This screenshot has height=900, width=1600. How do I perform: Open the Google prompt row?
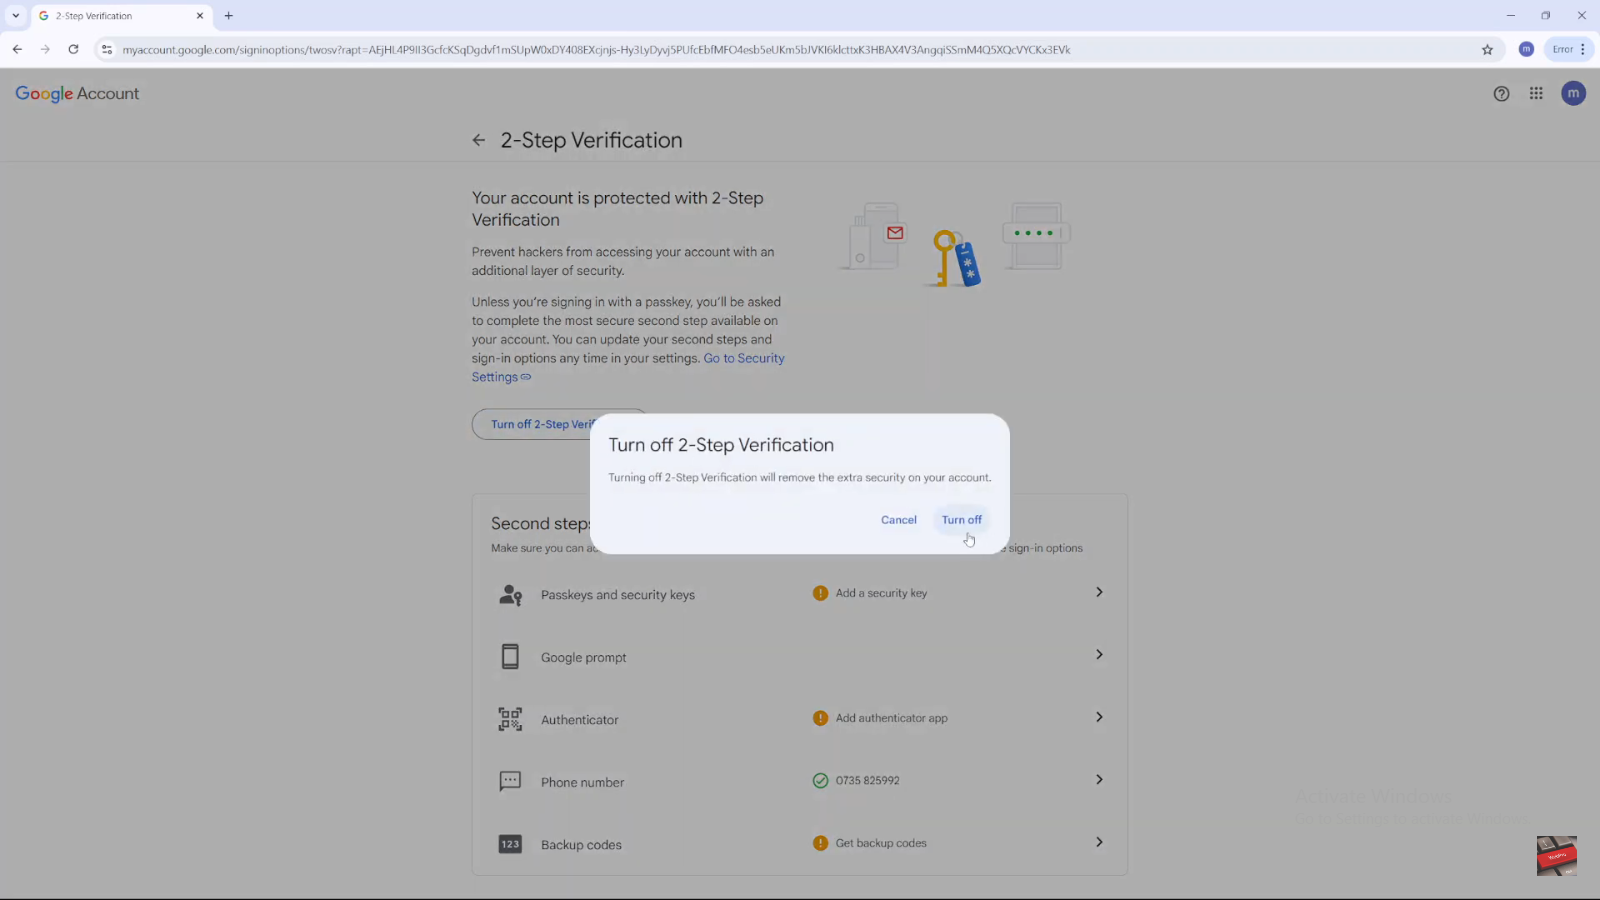[800, 656]
